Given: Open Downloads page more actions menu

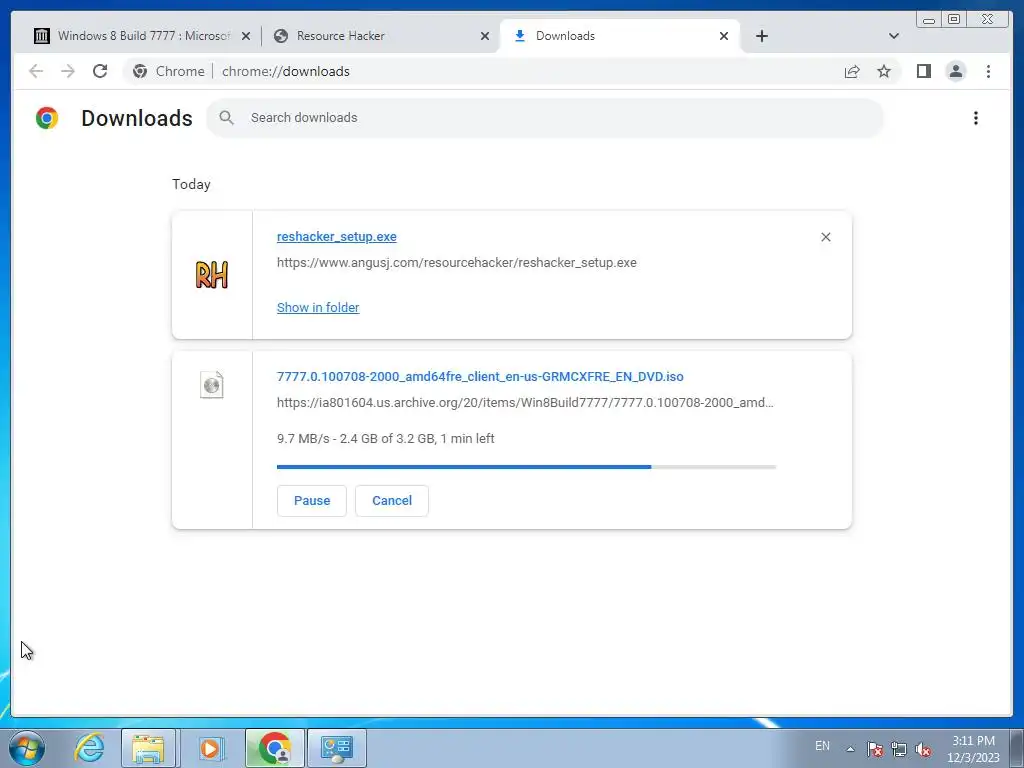Looking at the screenshot, I should tap(976, 118).
